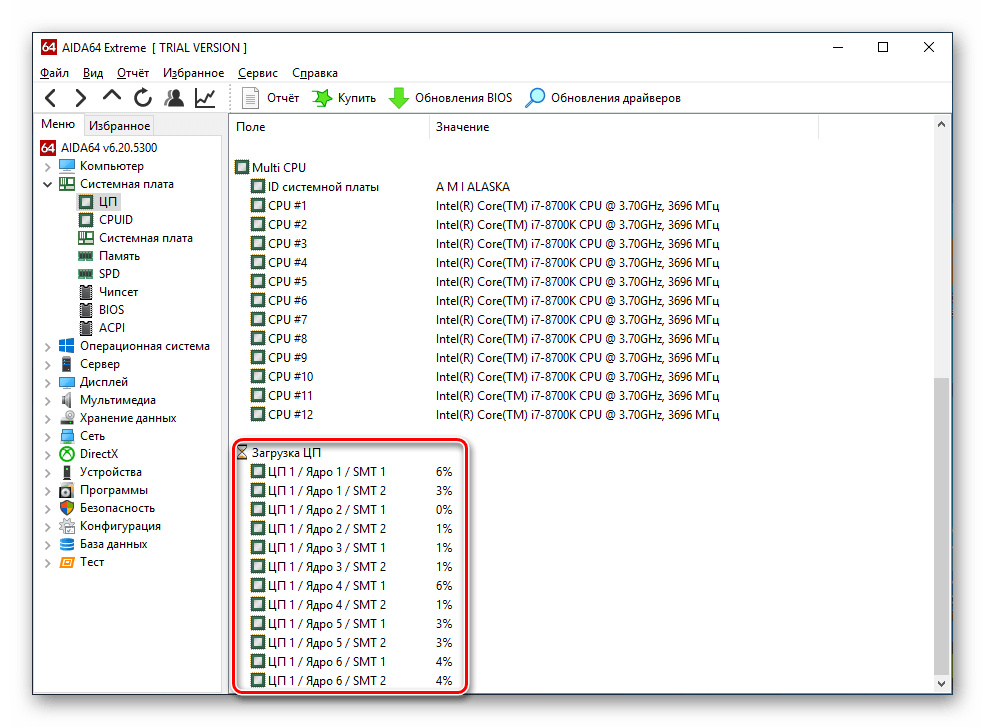985x727 pixels.
Task: Select CPUID in the tree
Action: point(115,220)
